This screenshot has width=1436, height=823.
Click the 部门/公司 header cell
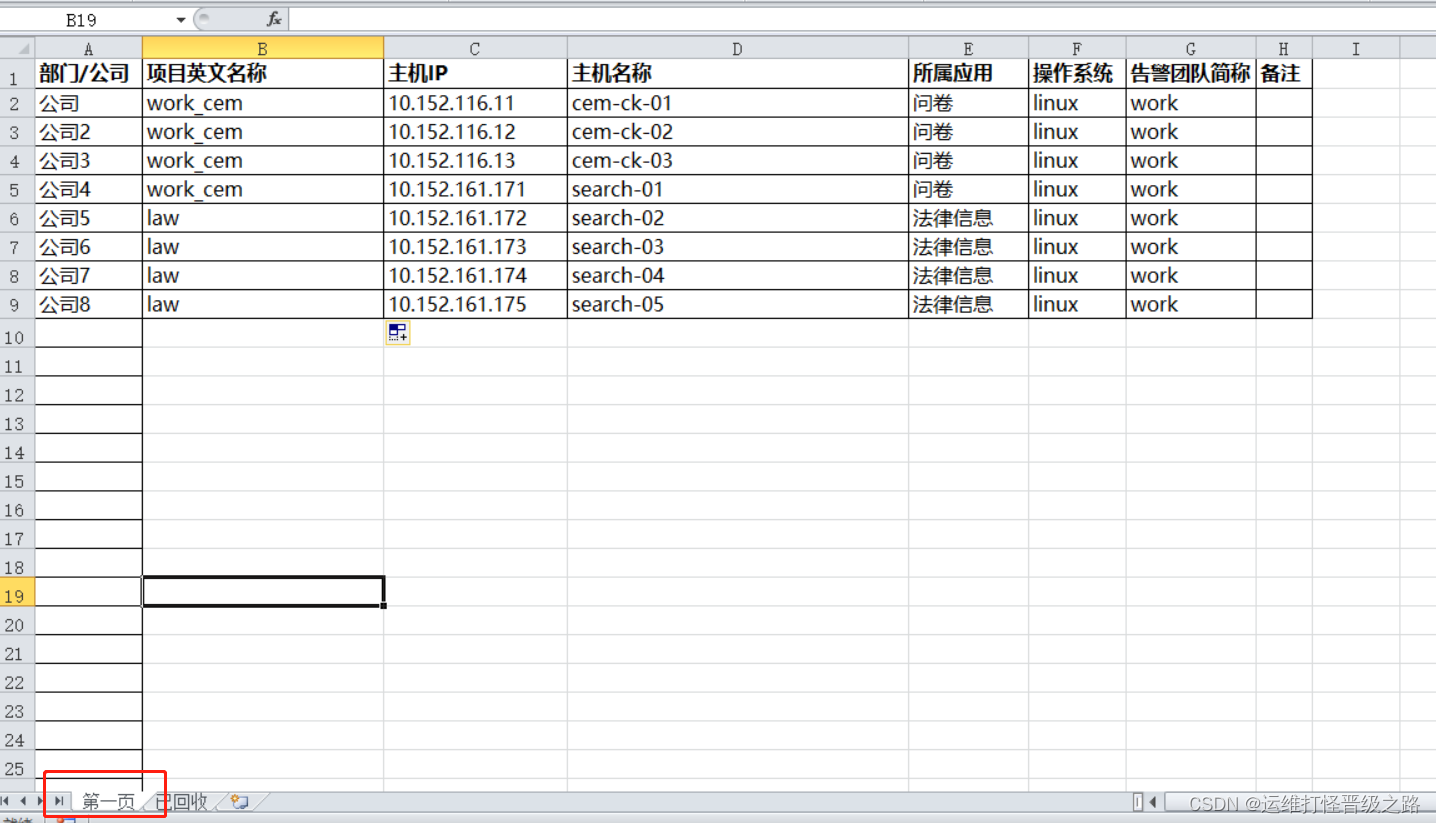coord(89,74)
